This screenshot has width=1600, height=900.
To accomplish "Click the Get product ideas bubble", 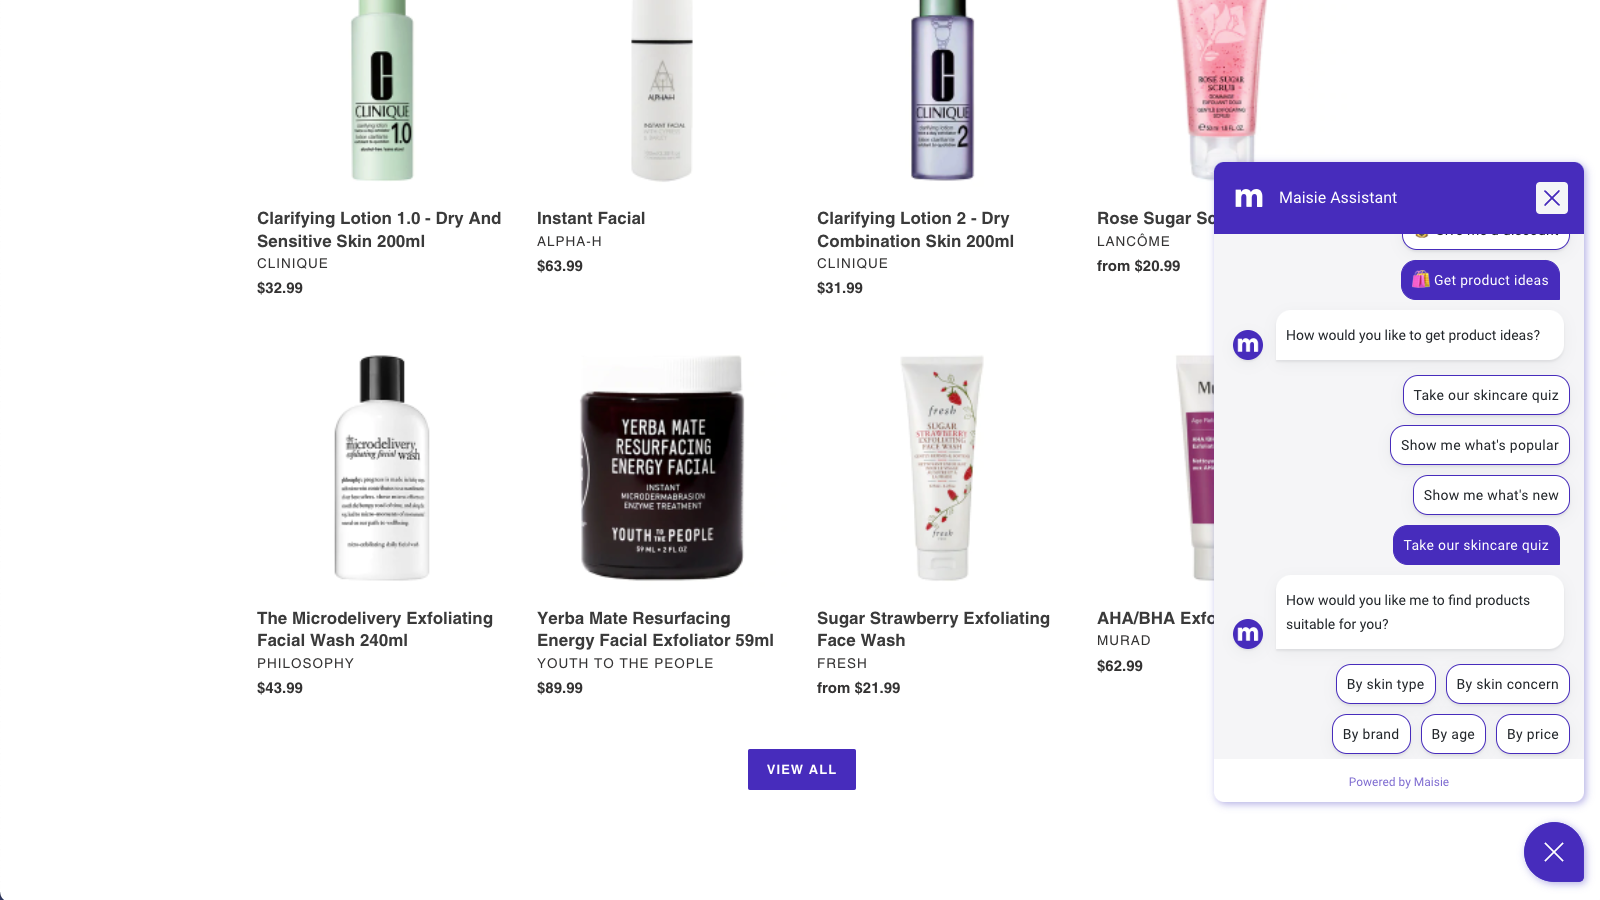I will [x=1480, y=280].
